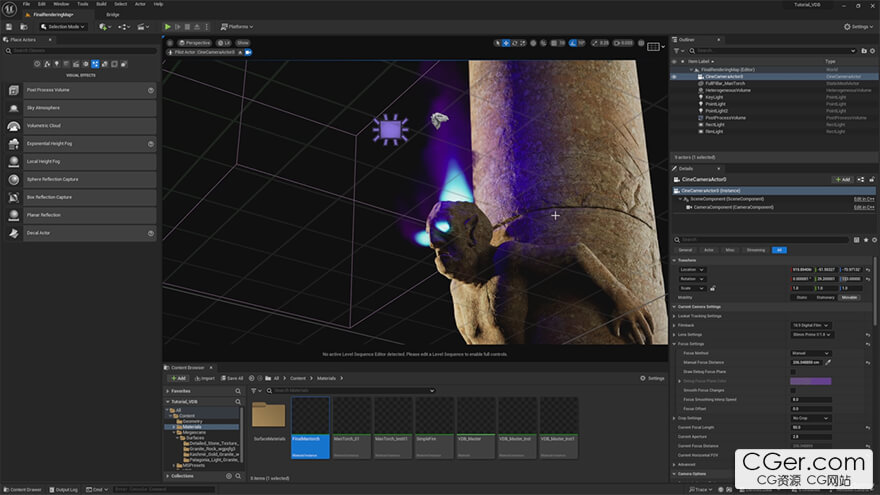The width and height of the screenshot is (880, 495).
Task: Select the Streaming filter tab in Details
Action: click(x=755, y=250)
